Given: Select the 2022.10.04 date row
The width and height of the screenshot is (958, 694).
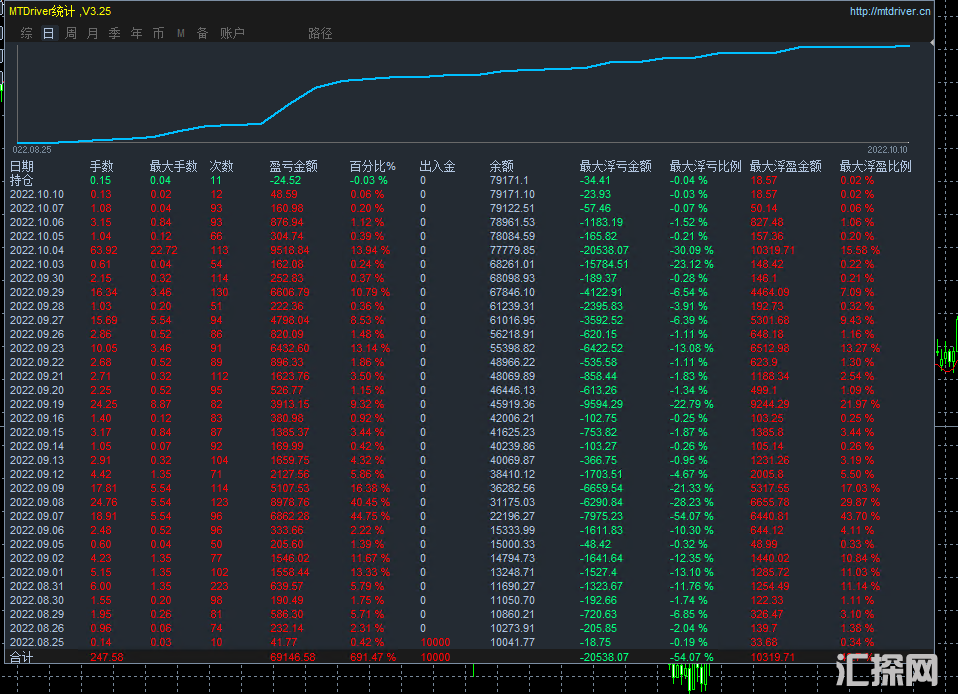Looking at the screenshot, I should [37, 250].
